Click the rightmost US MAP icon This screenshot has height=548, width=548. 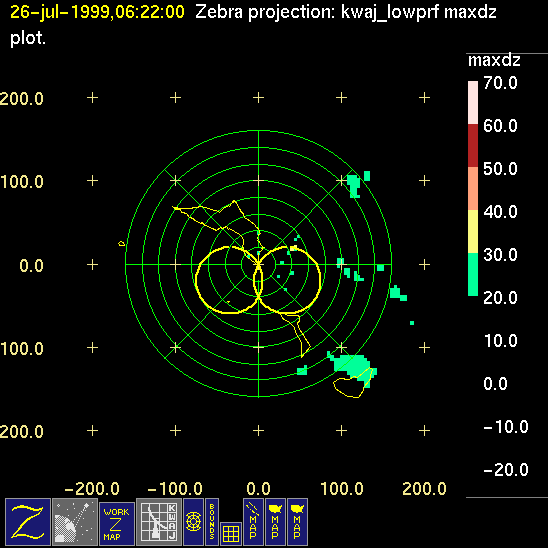click(297, 522)
